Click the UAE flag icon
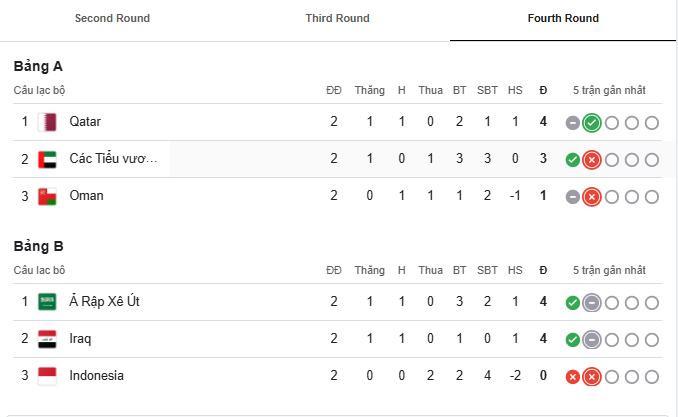The image size is (678, 417). (x=47, y=159)
